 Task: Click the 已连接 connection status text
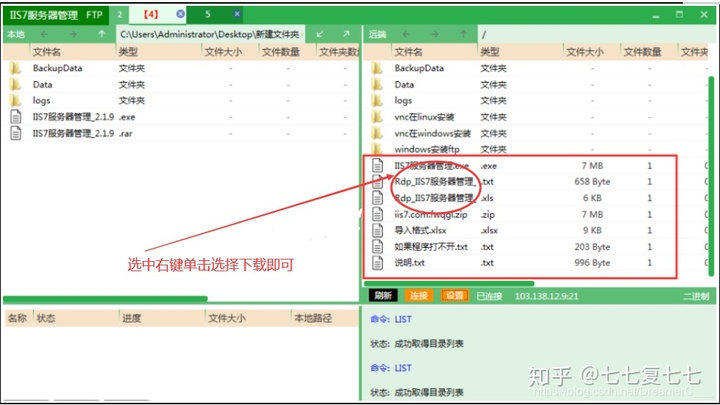pos(489,296)
